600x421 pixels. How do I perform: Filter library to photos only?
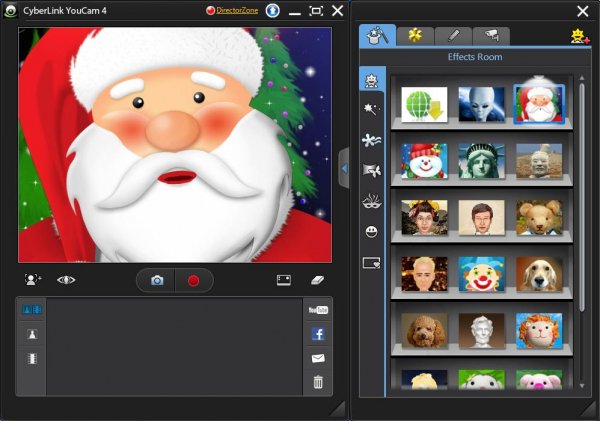tap(32, 335)
